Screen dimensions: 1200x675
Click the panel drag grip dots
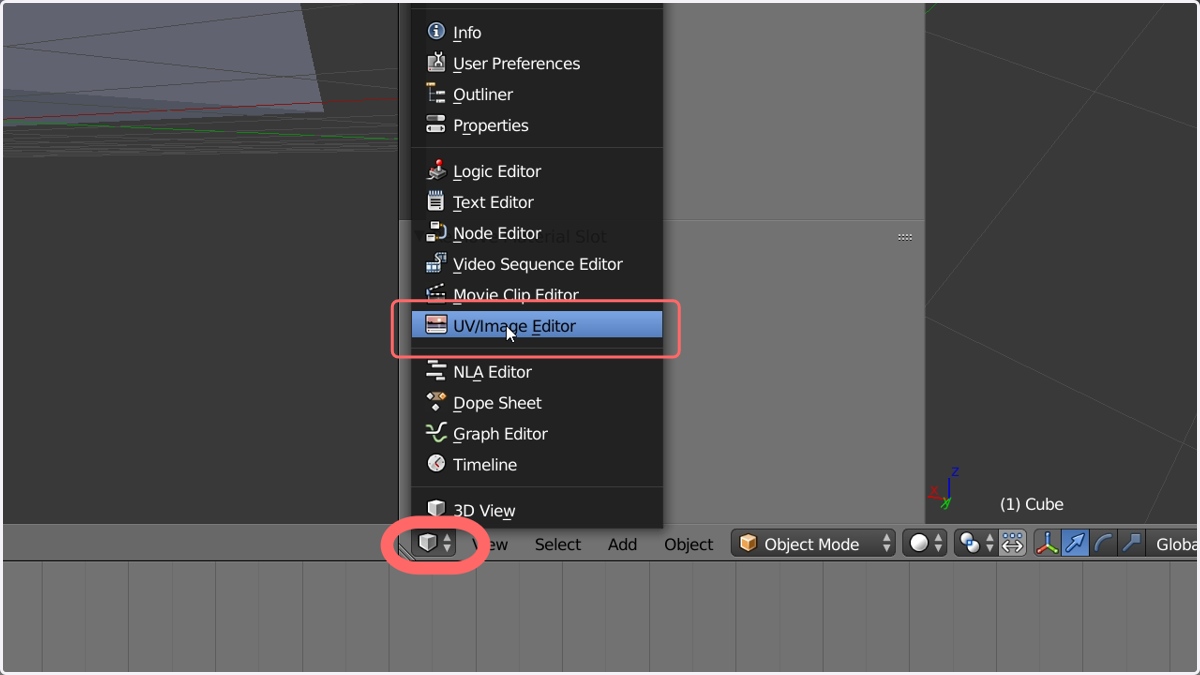click(905, 237)
